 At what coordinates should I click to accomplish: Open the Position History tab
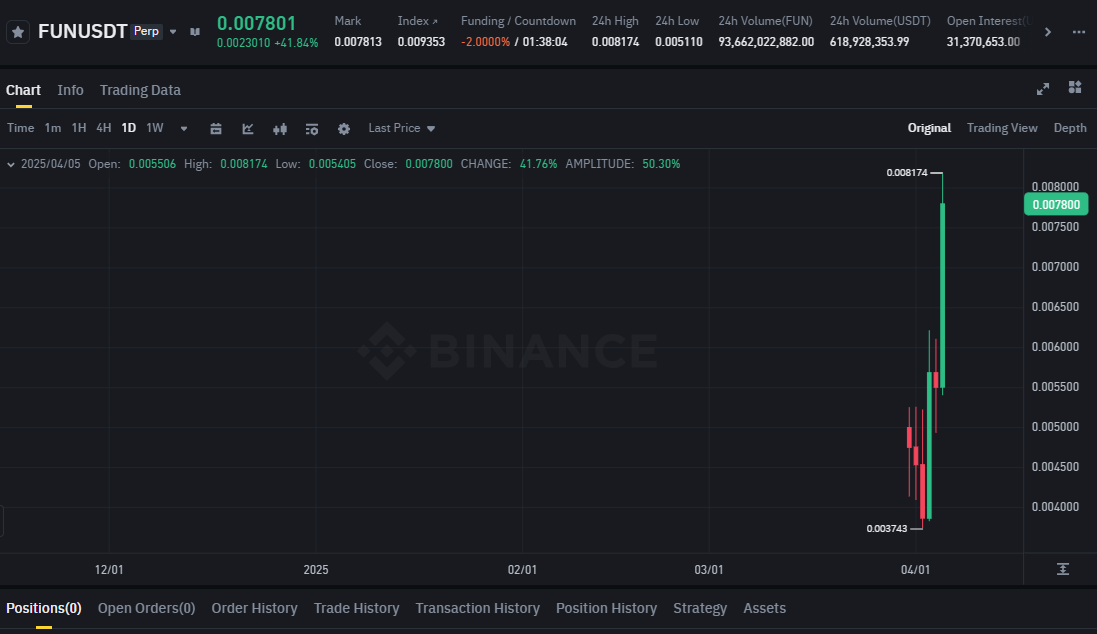[607, 608]
